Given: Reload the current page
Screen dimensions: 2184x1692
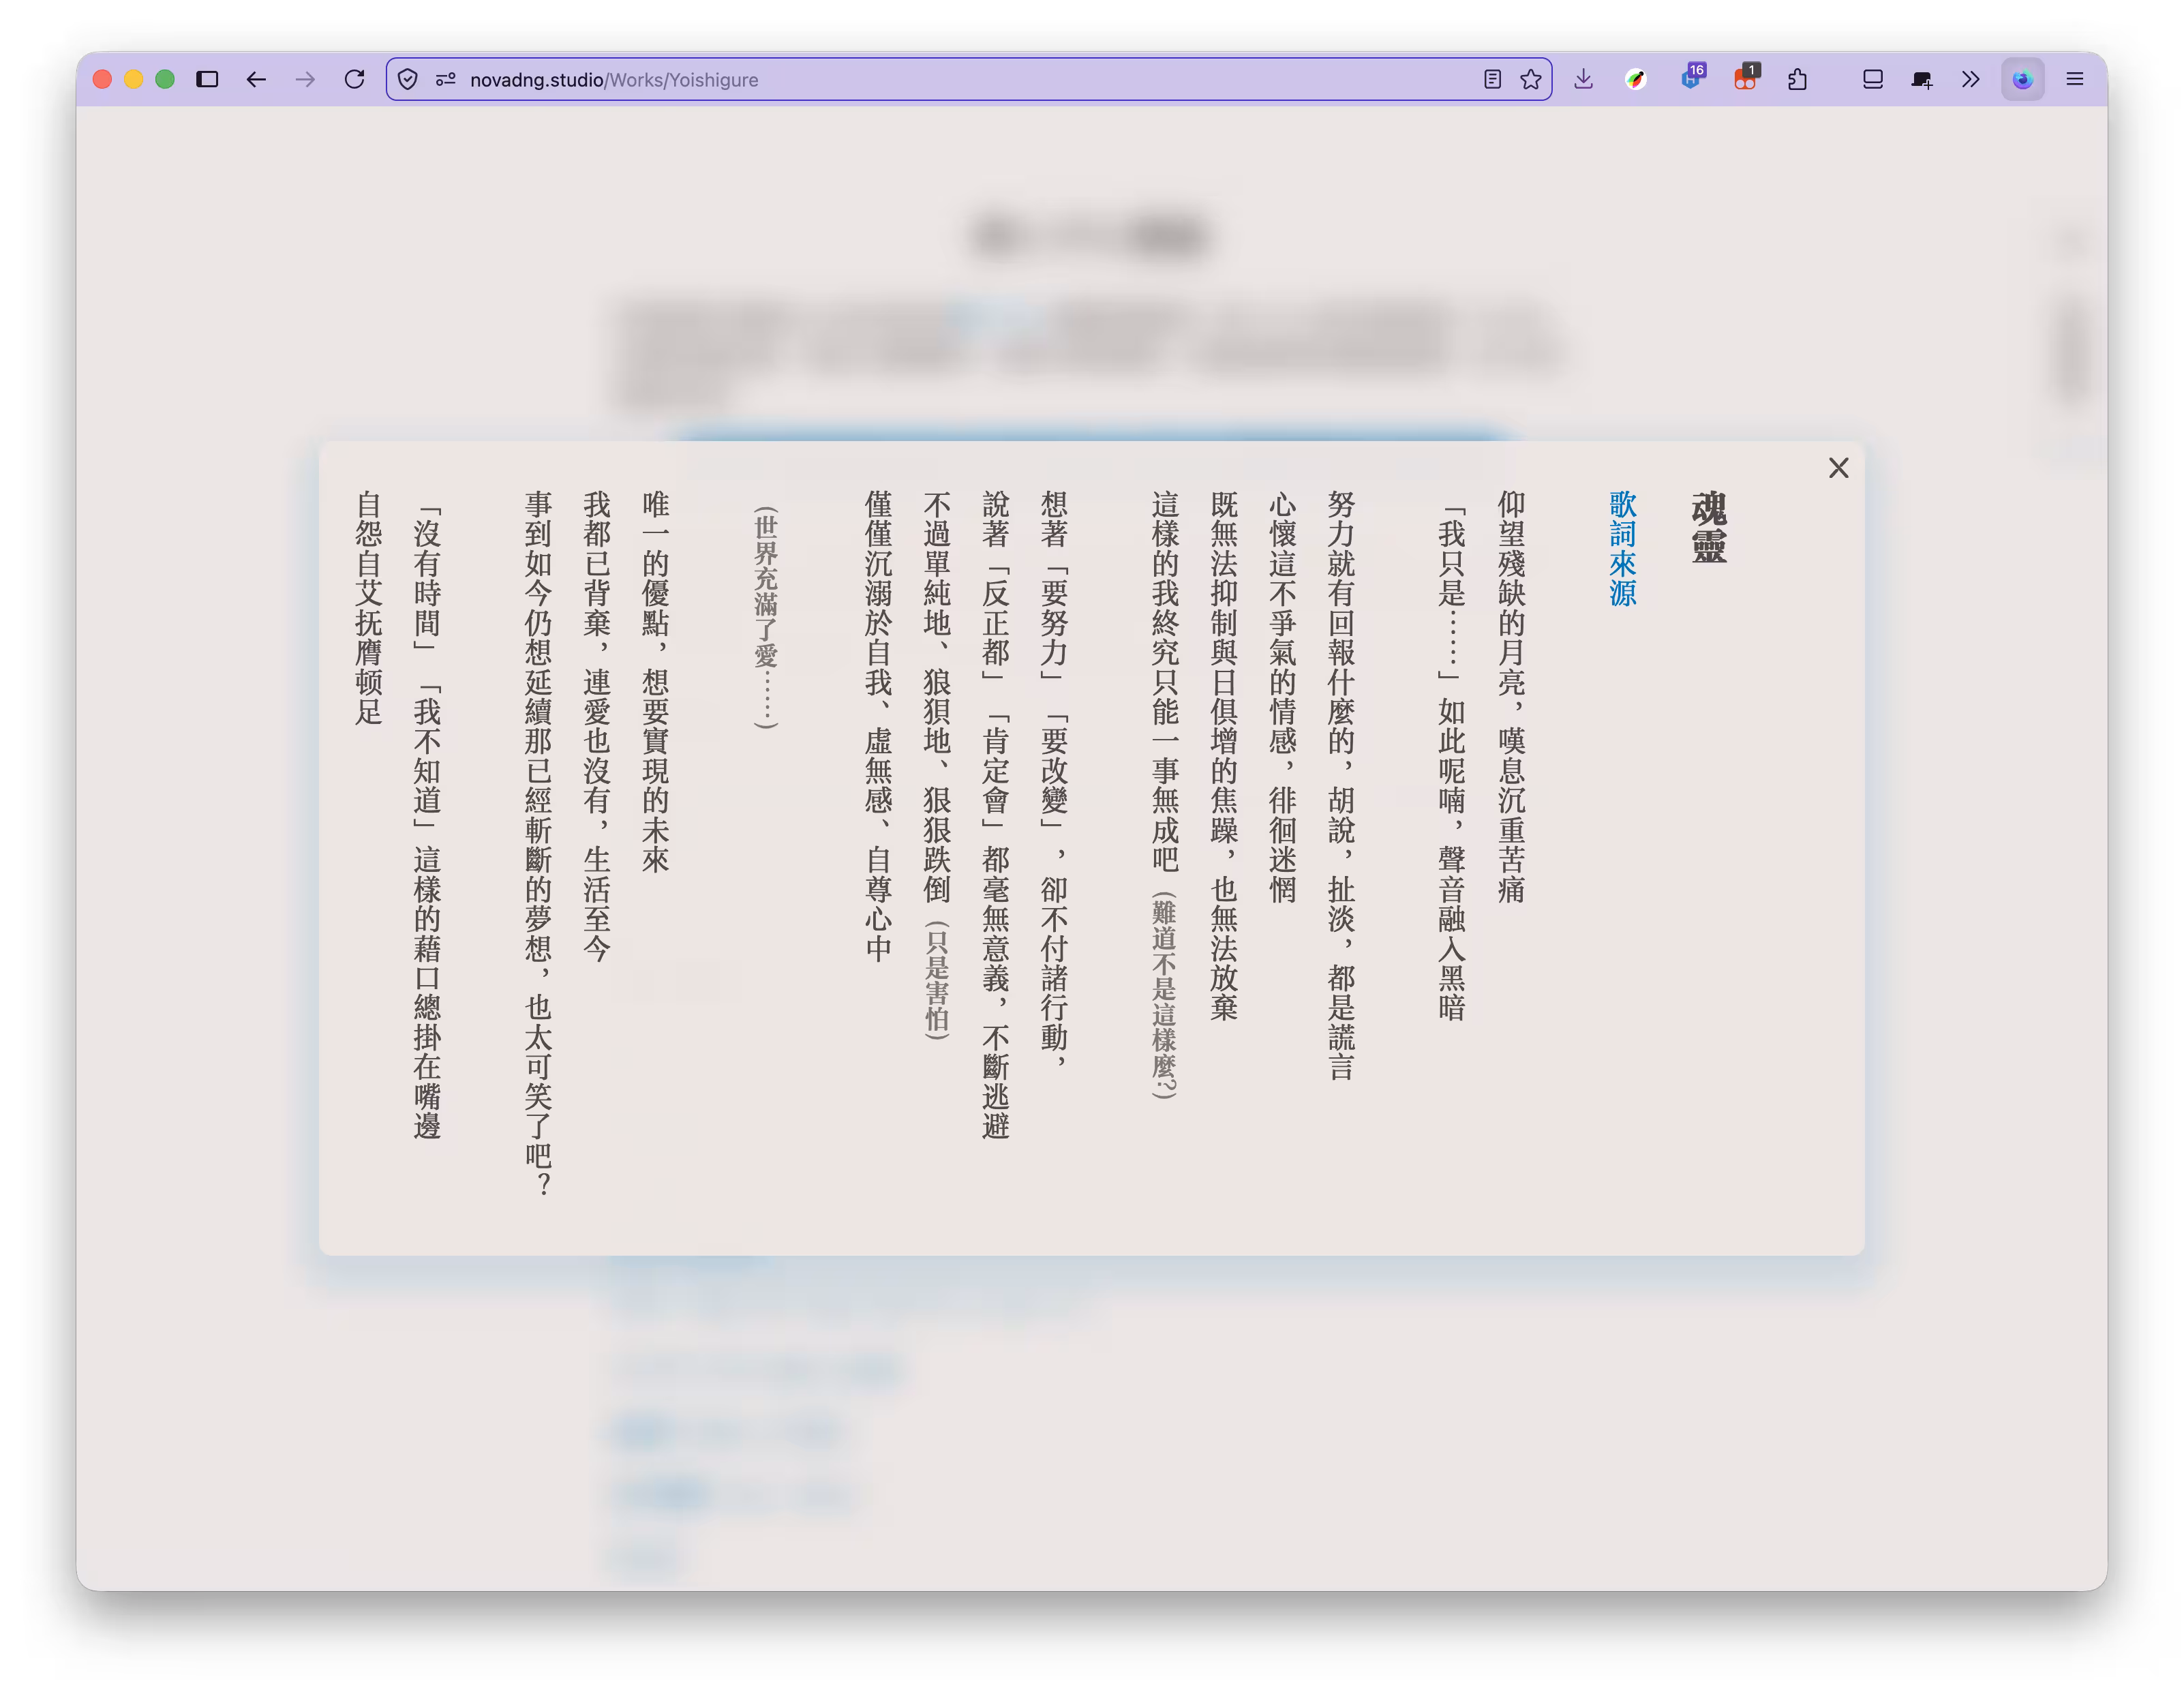Looking at the screenshot, I should click(x=354, y=79).
